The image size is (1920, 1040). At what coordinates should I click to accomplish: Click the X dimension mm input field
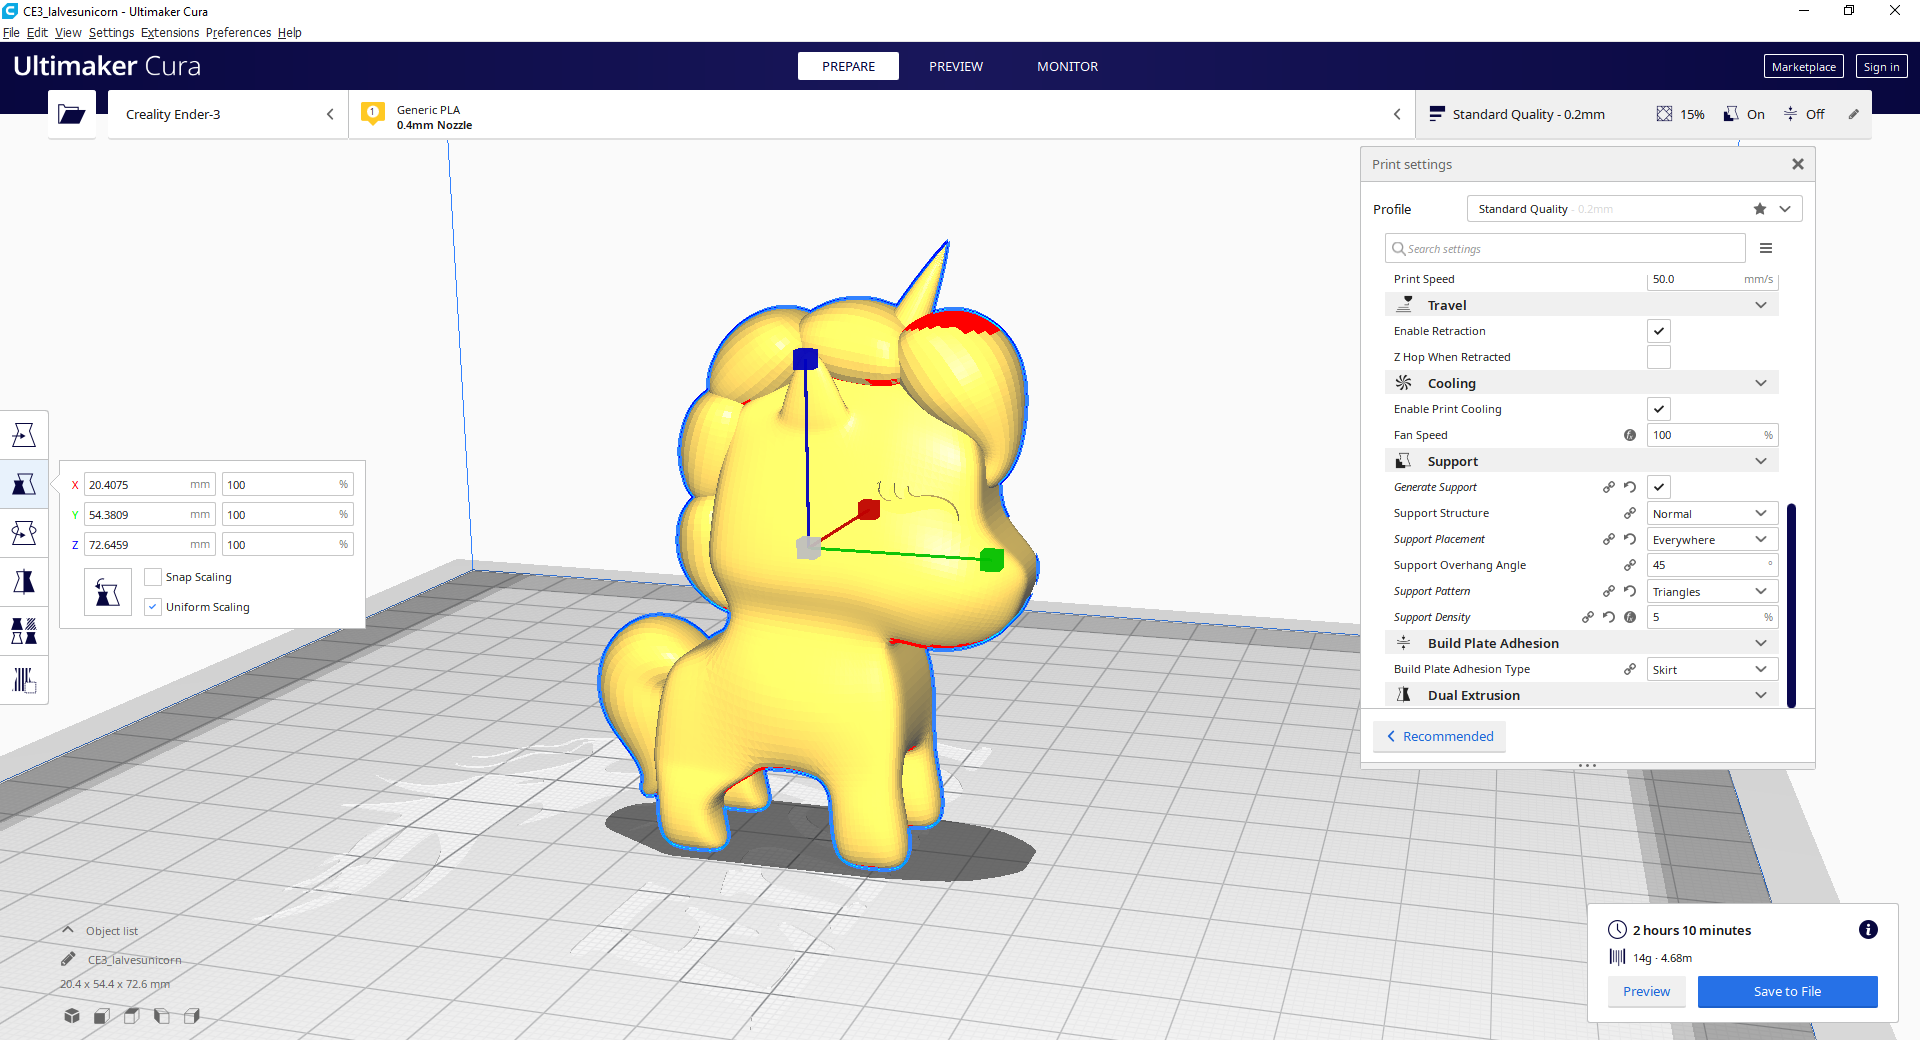(x=150, y=484)
